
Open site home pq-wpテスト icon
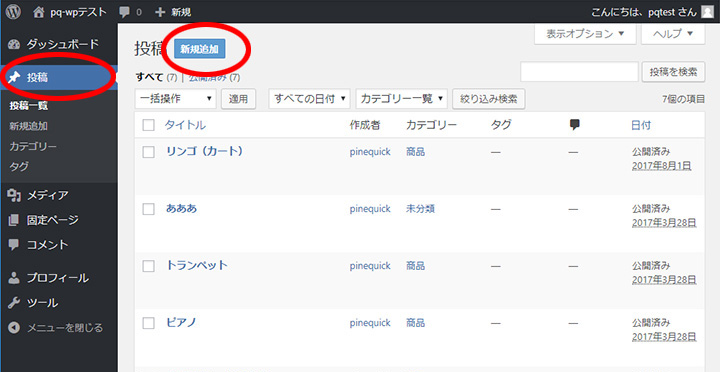[x=39, y=12]
